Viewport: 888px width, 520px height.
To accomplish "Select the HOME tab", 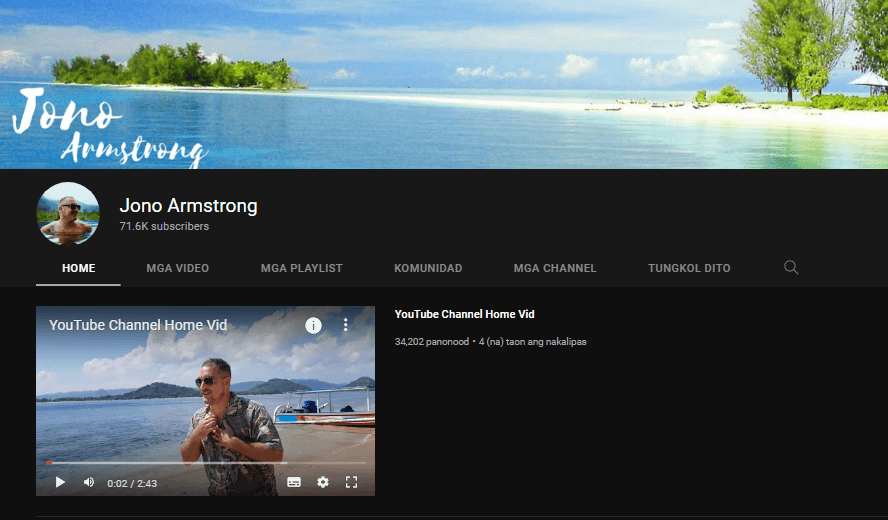I will pyautogui.click(x=79, y=268).
